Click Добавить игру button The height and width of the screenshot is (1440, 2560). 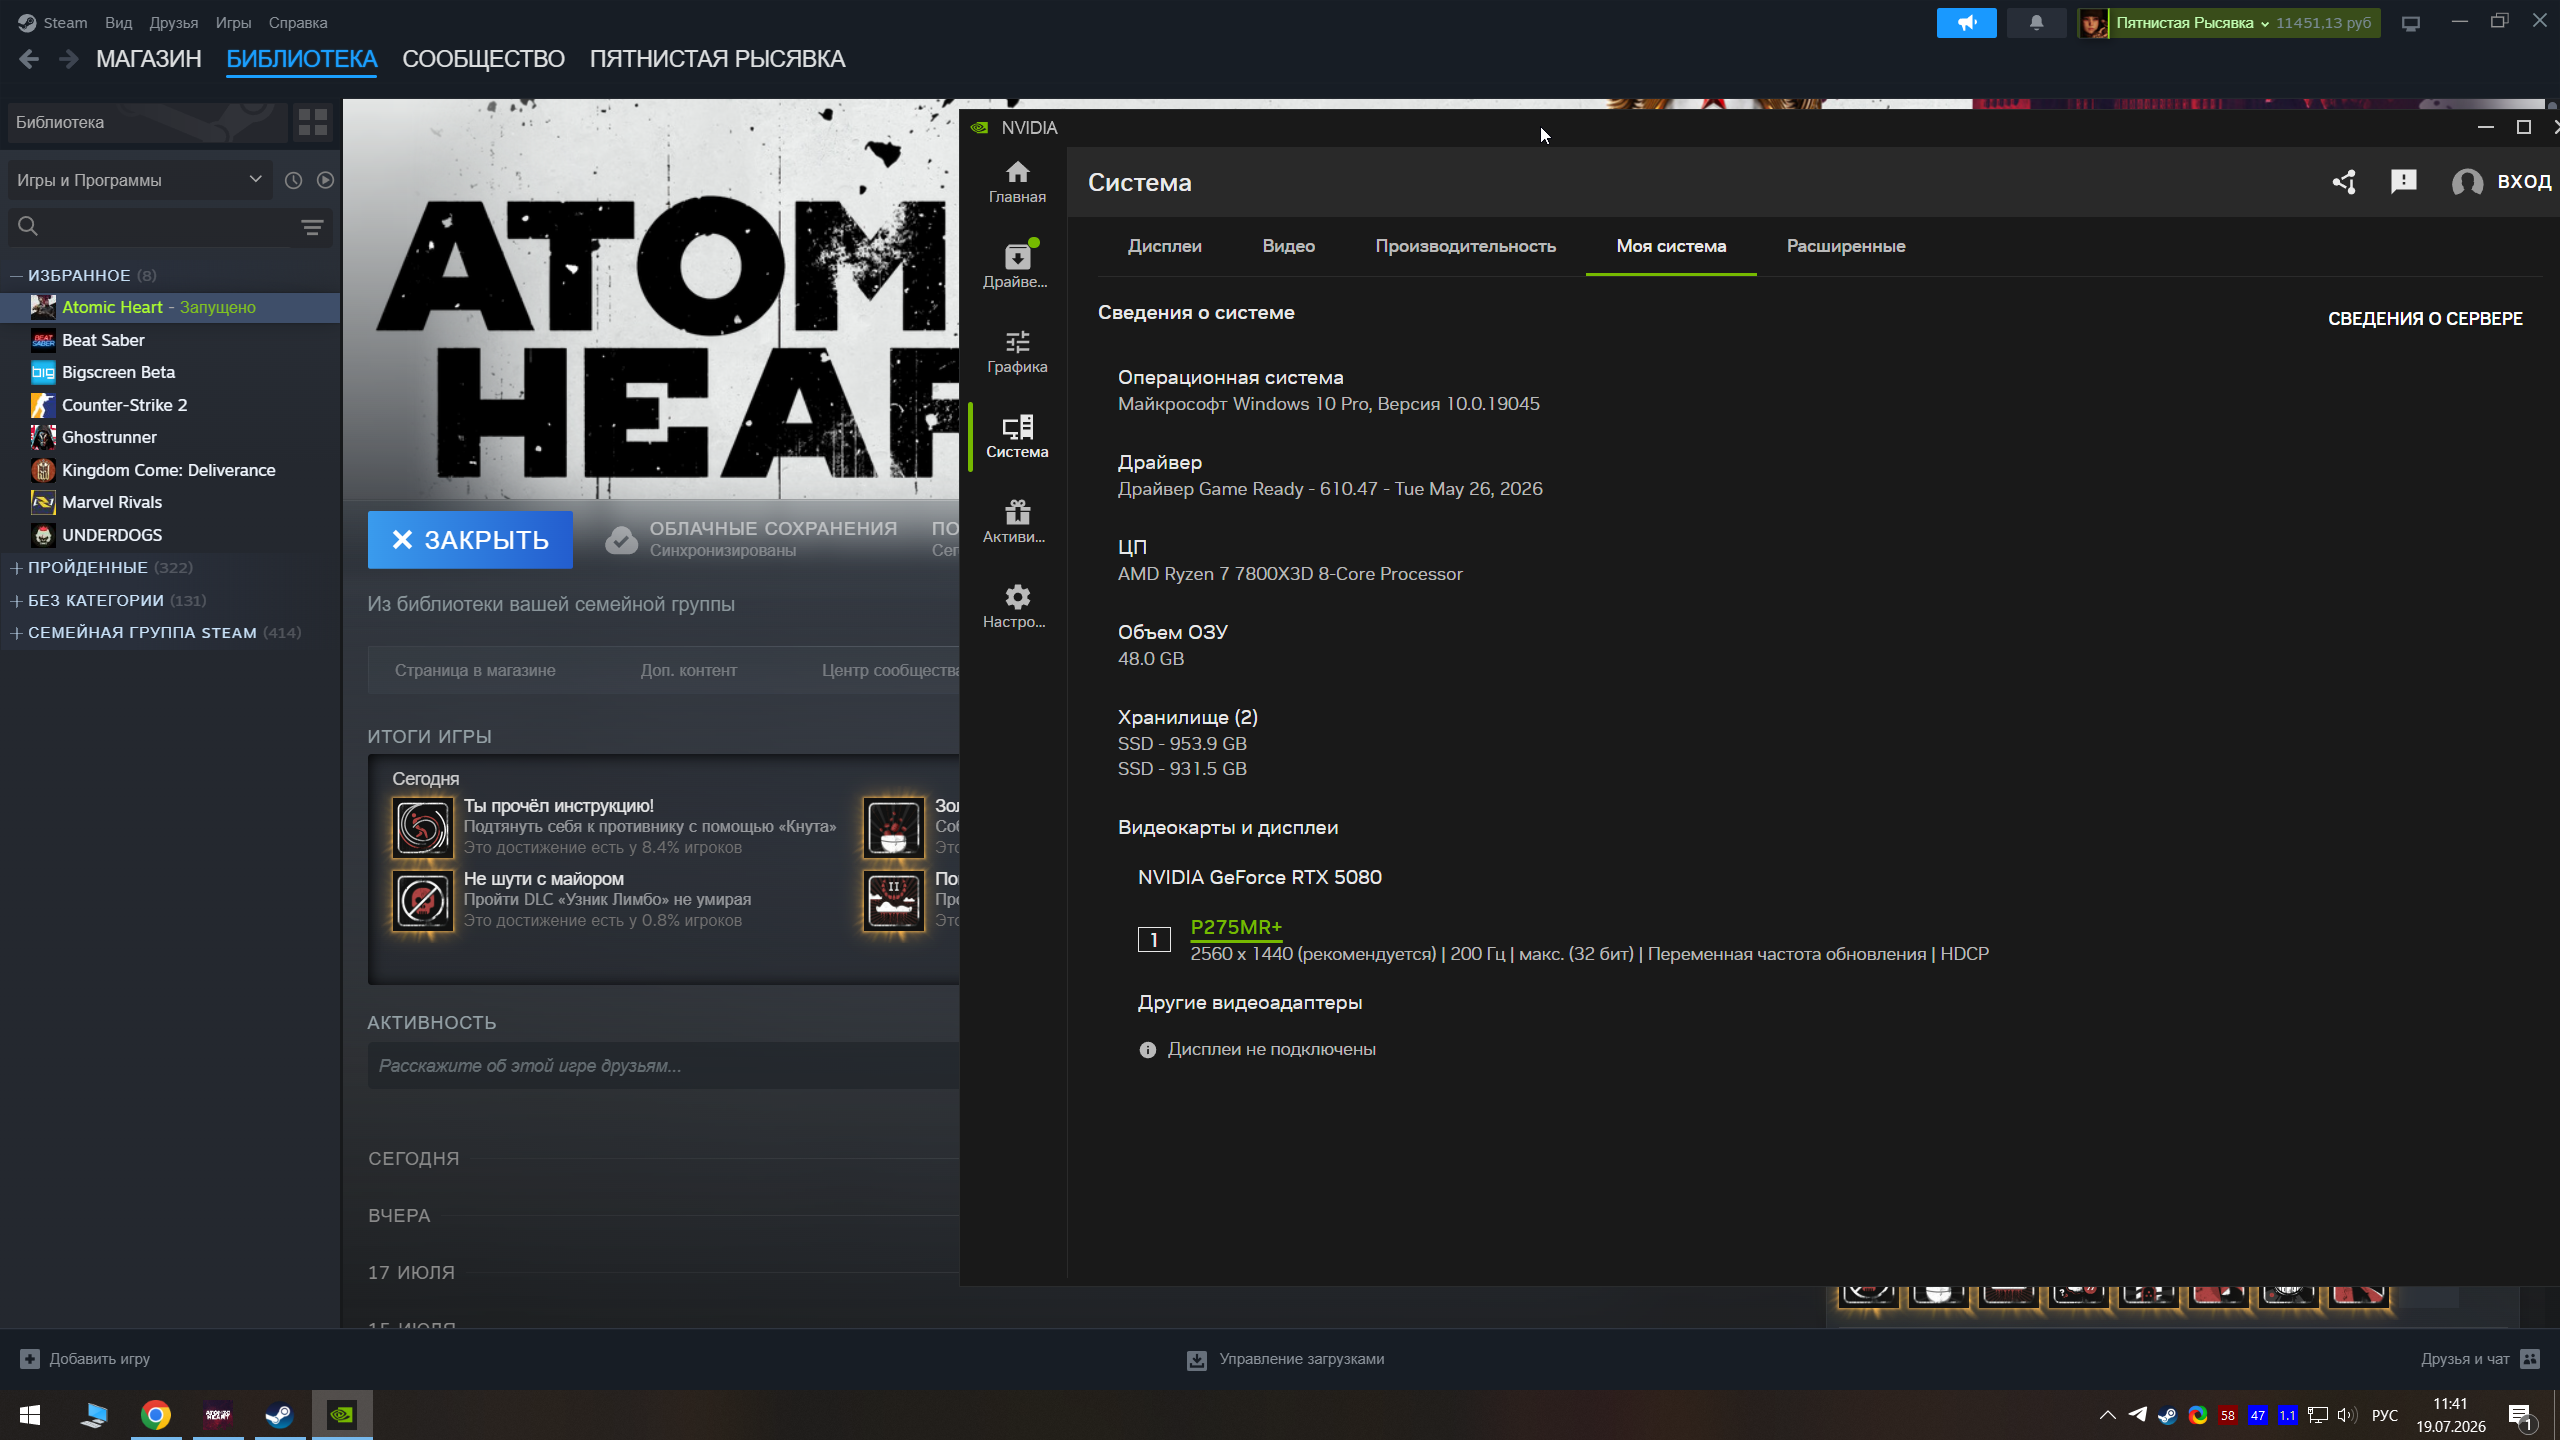pyautogui.click(x=85, y=1359)
